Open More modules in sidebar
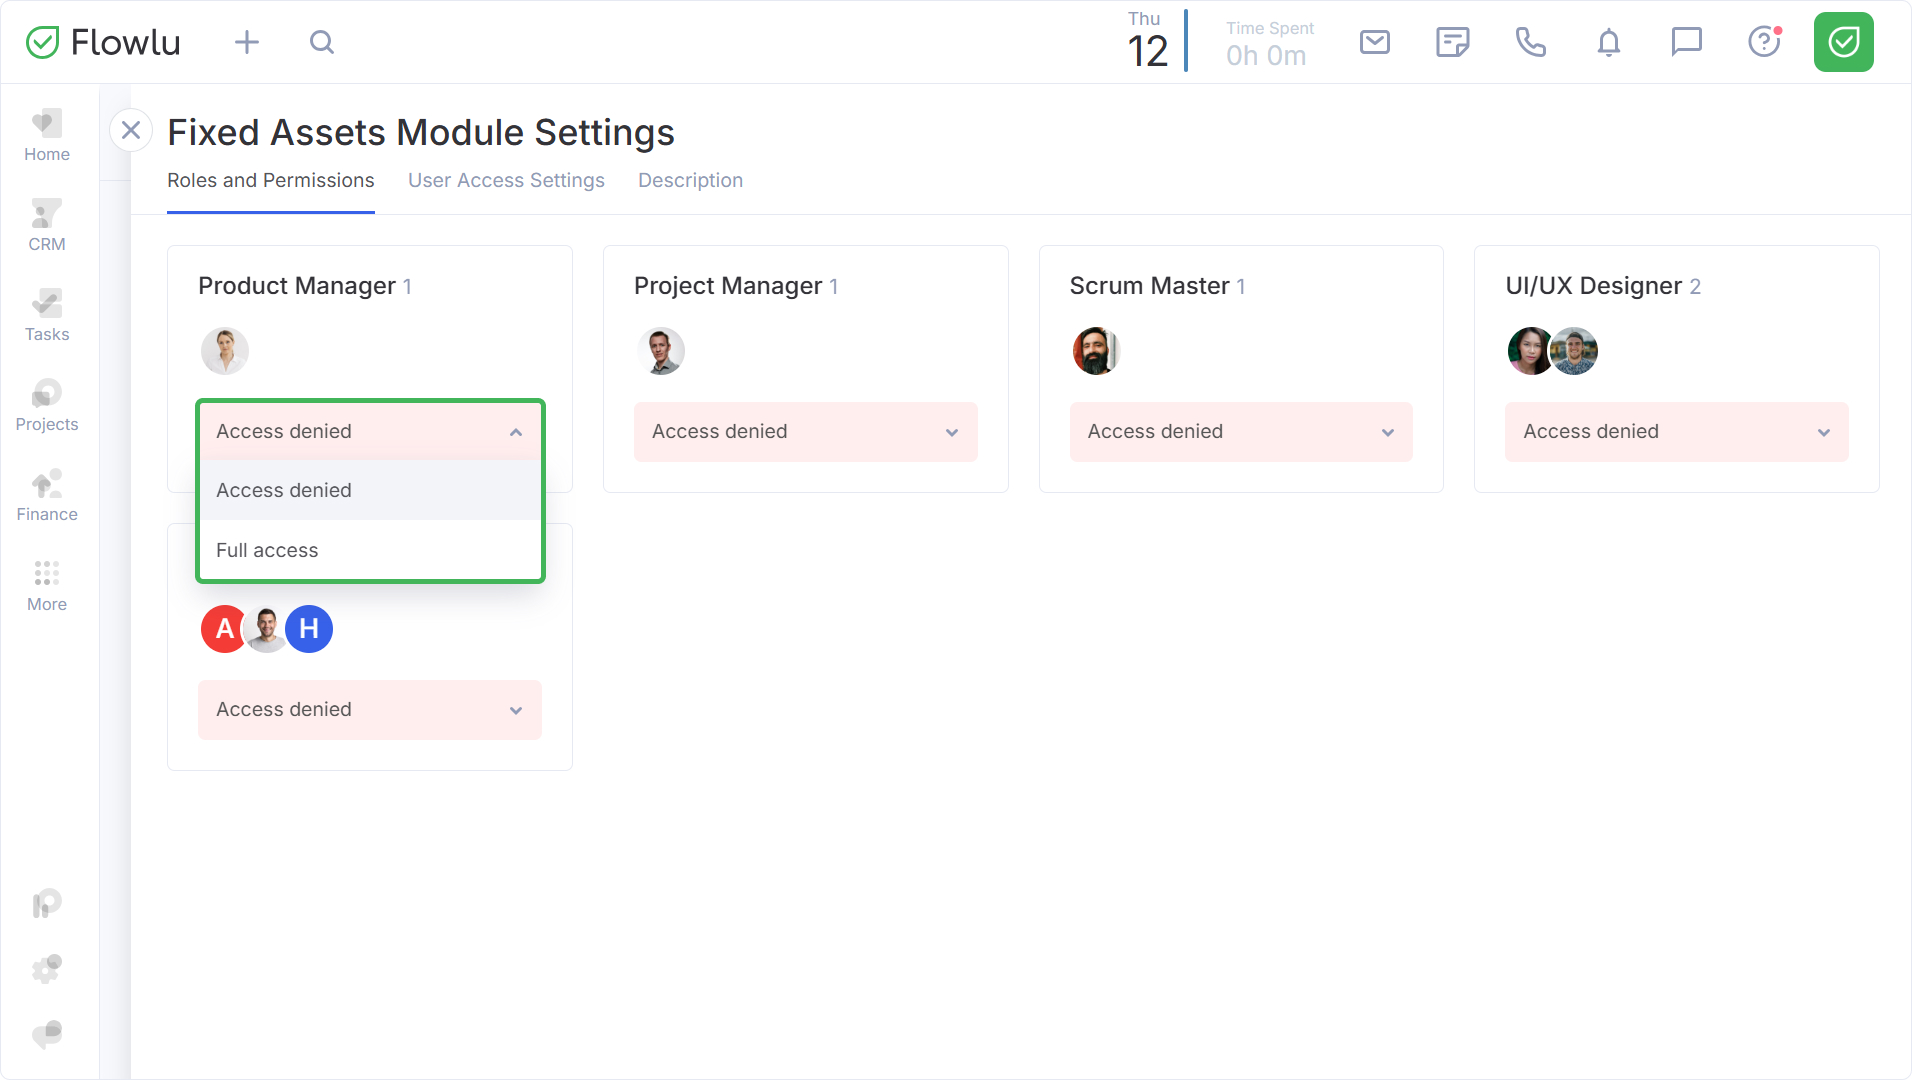Image resolution: width=1912 pixels, height=1080 pixels. pos(47,585)
